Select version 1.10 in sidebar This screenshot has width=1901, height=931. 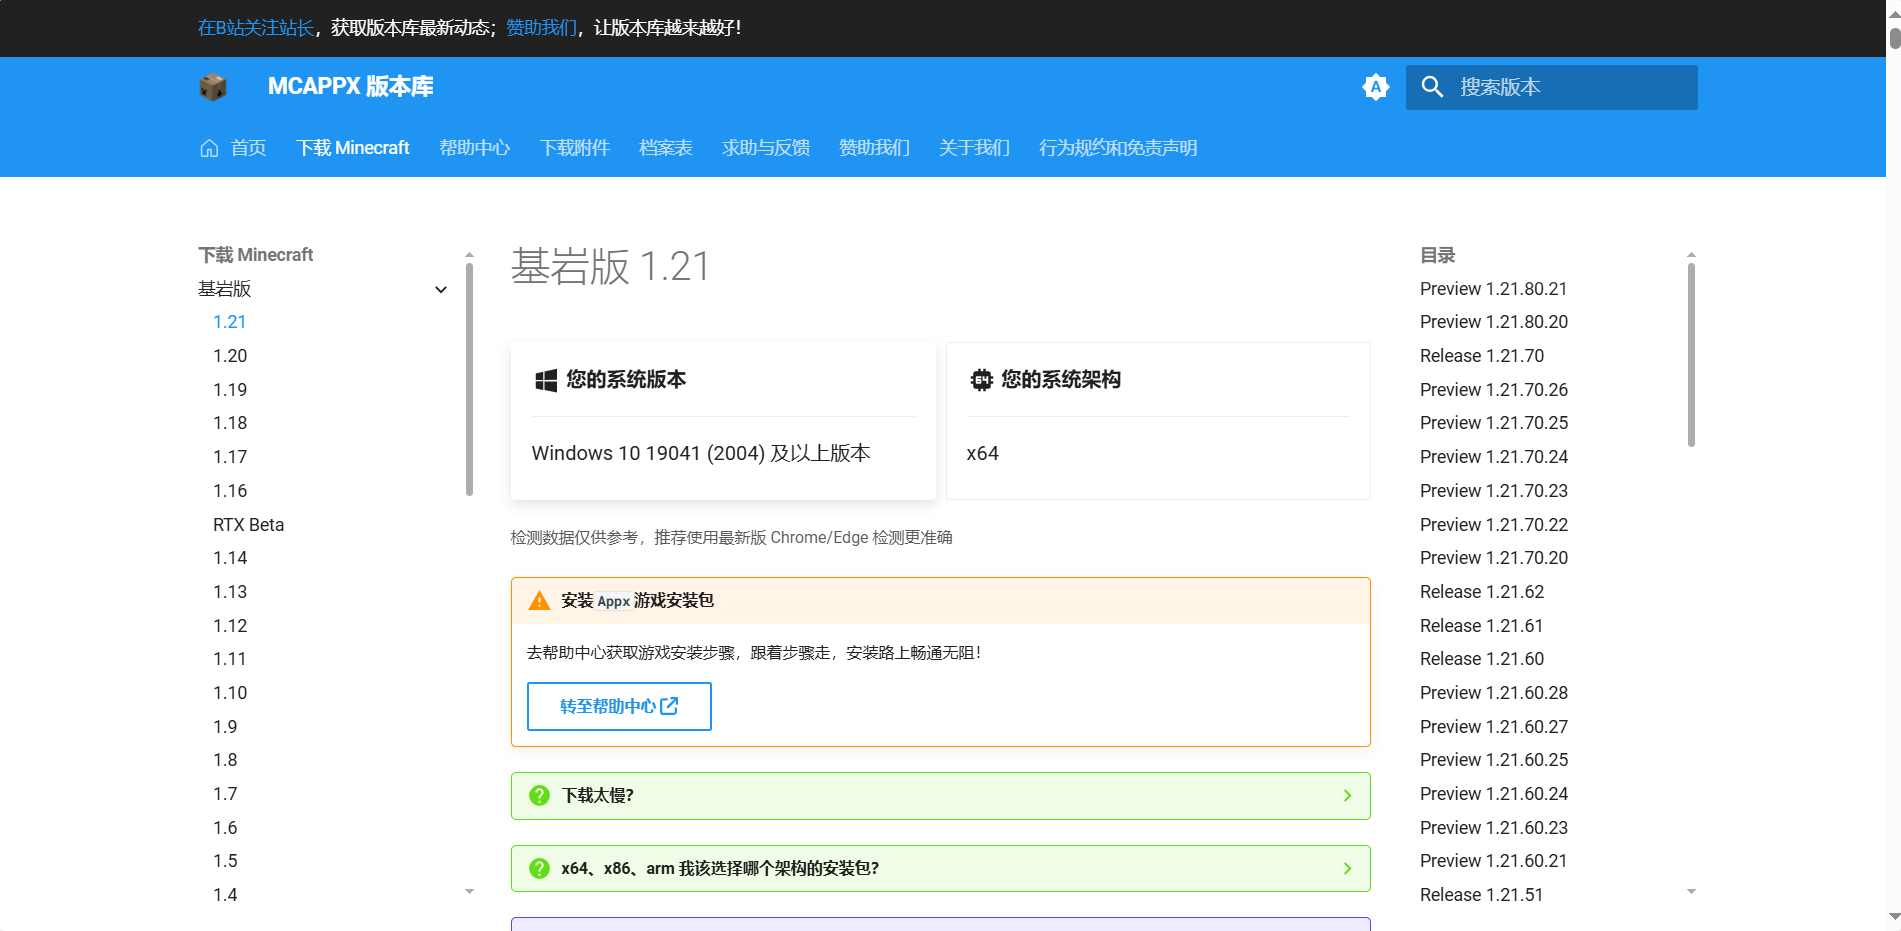pyautogui.click(x=230, y=693)
